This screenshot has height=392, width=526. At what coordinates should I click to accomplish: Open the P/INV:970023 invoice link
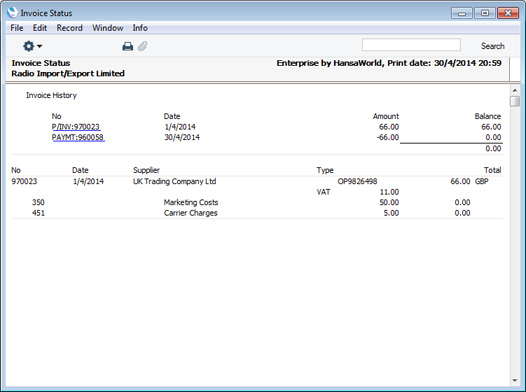76,127
